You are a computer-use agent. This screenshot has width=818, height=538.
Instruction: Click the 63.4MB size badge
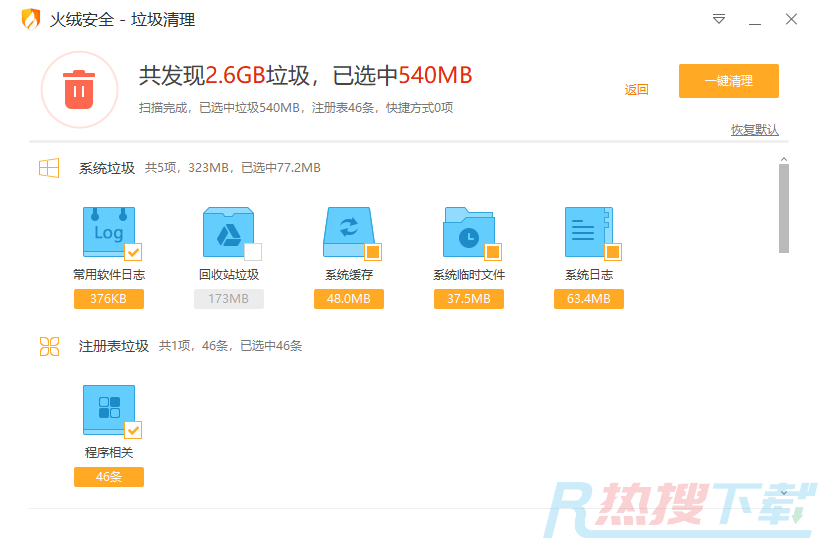588,298
